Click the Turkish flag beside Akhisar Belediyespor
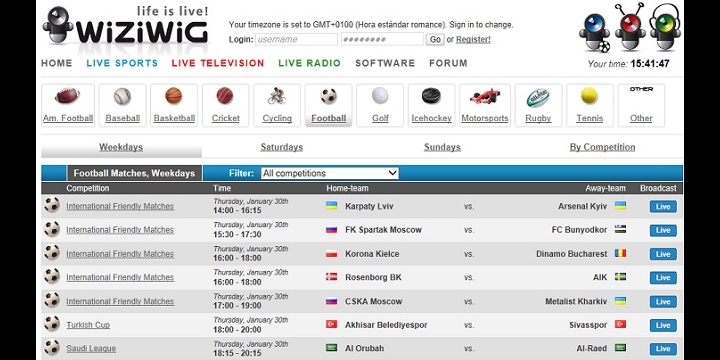The image size is (720, 360). (332, 324)
